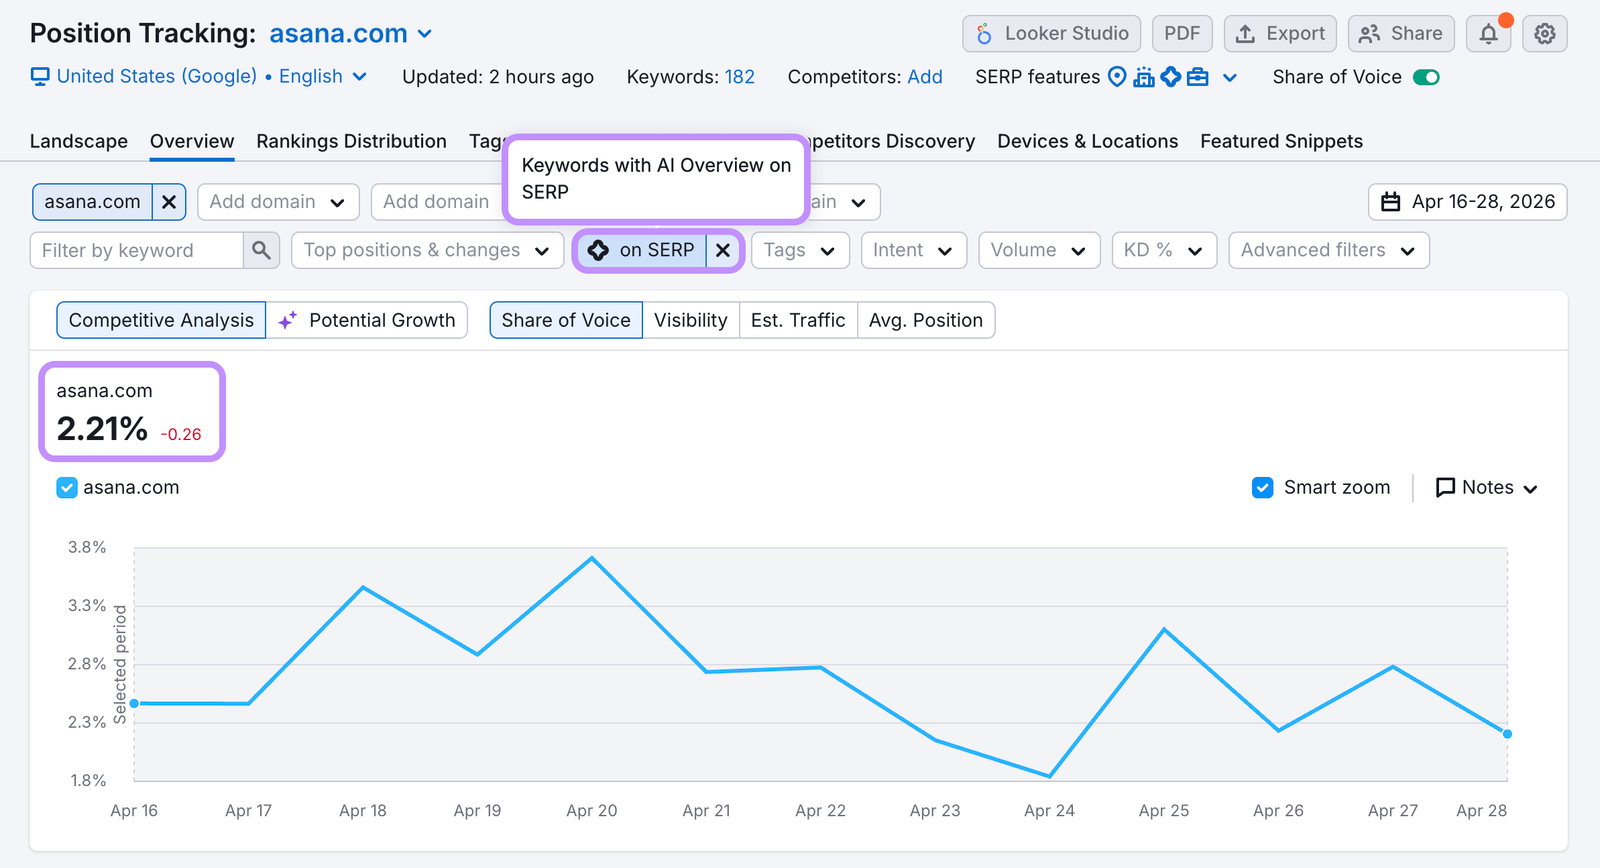Open Intent filter dropdown
This screenshot has width=1600, height=868.
coord(913,250)
